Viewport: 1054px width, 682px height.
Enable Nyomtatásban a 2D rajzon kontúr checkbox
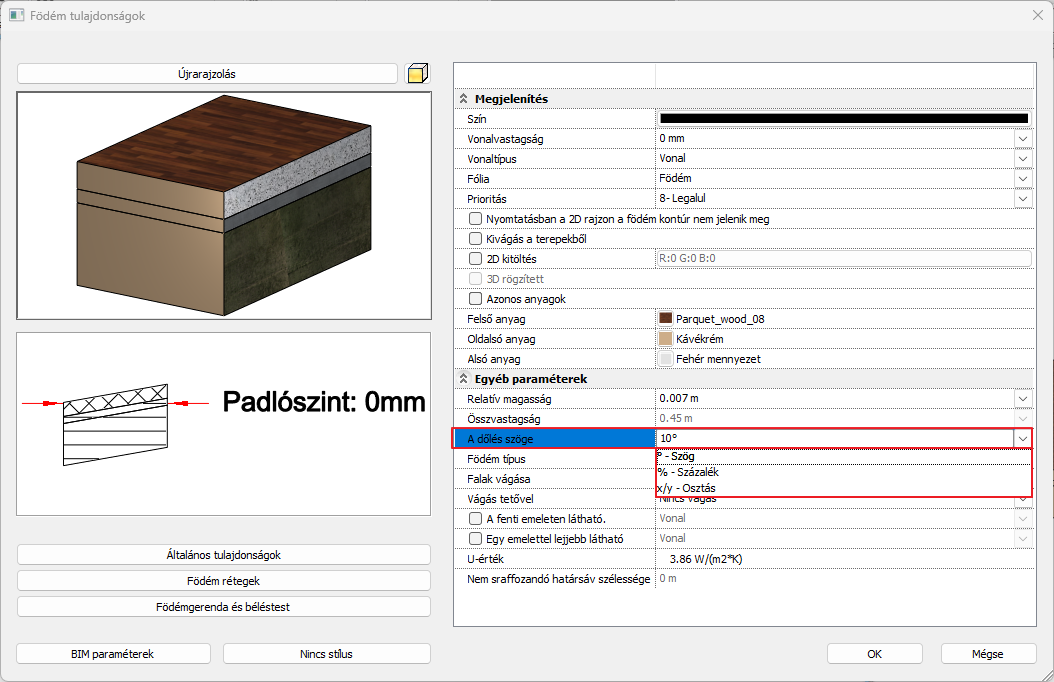[475, 218]
